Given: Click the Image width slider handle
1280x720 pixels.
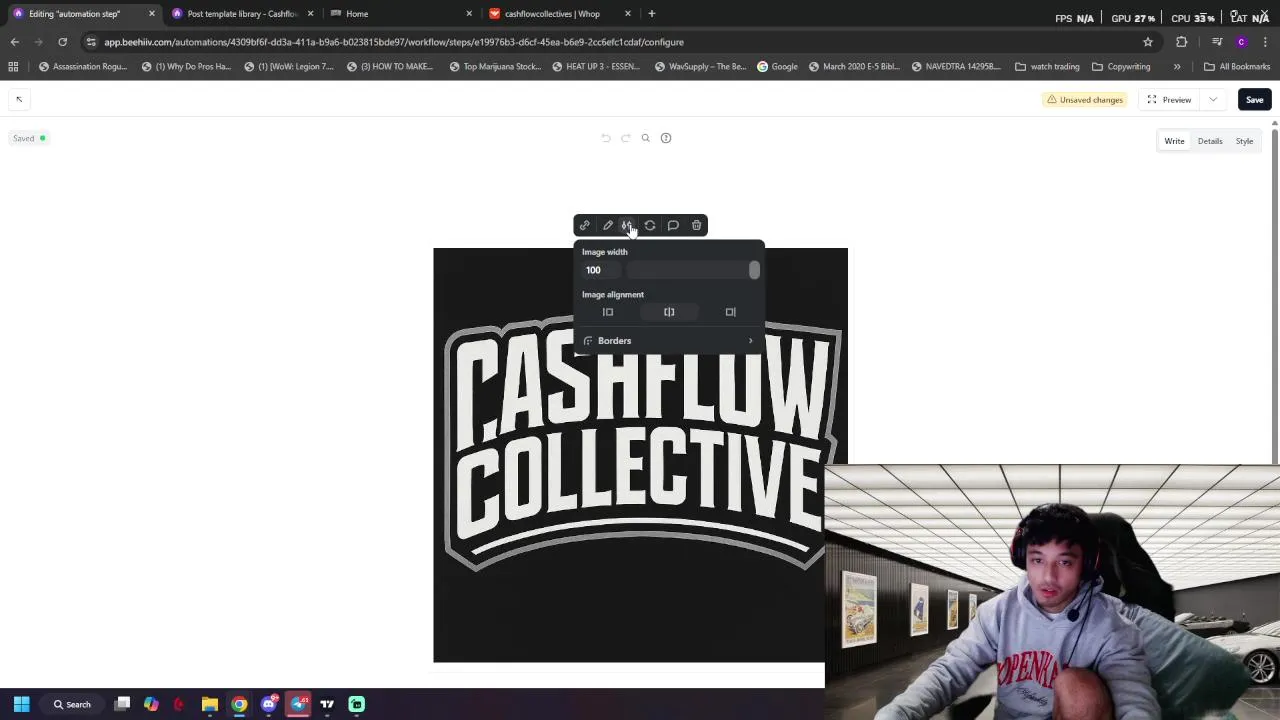Looking at the screenshot, I should pos(754,270).
